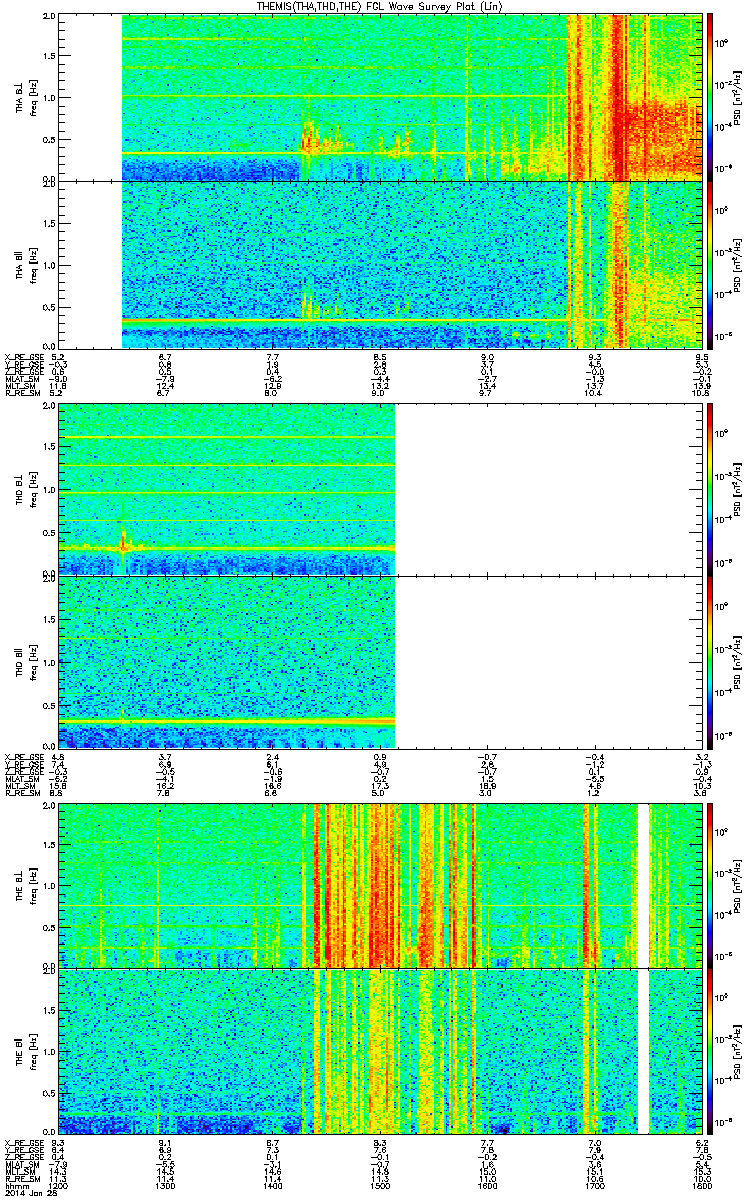Click the 'THA Bll' y-axis label
Image resolution: width=750 pixels, height=1200 pixels.
20,264
